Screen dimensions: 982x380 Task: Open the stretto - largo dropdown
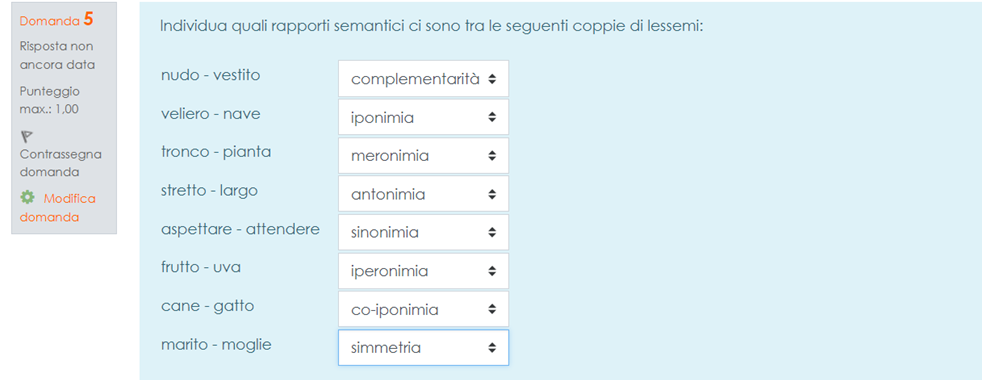click(x=423, y=194)
